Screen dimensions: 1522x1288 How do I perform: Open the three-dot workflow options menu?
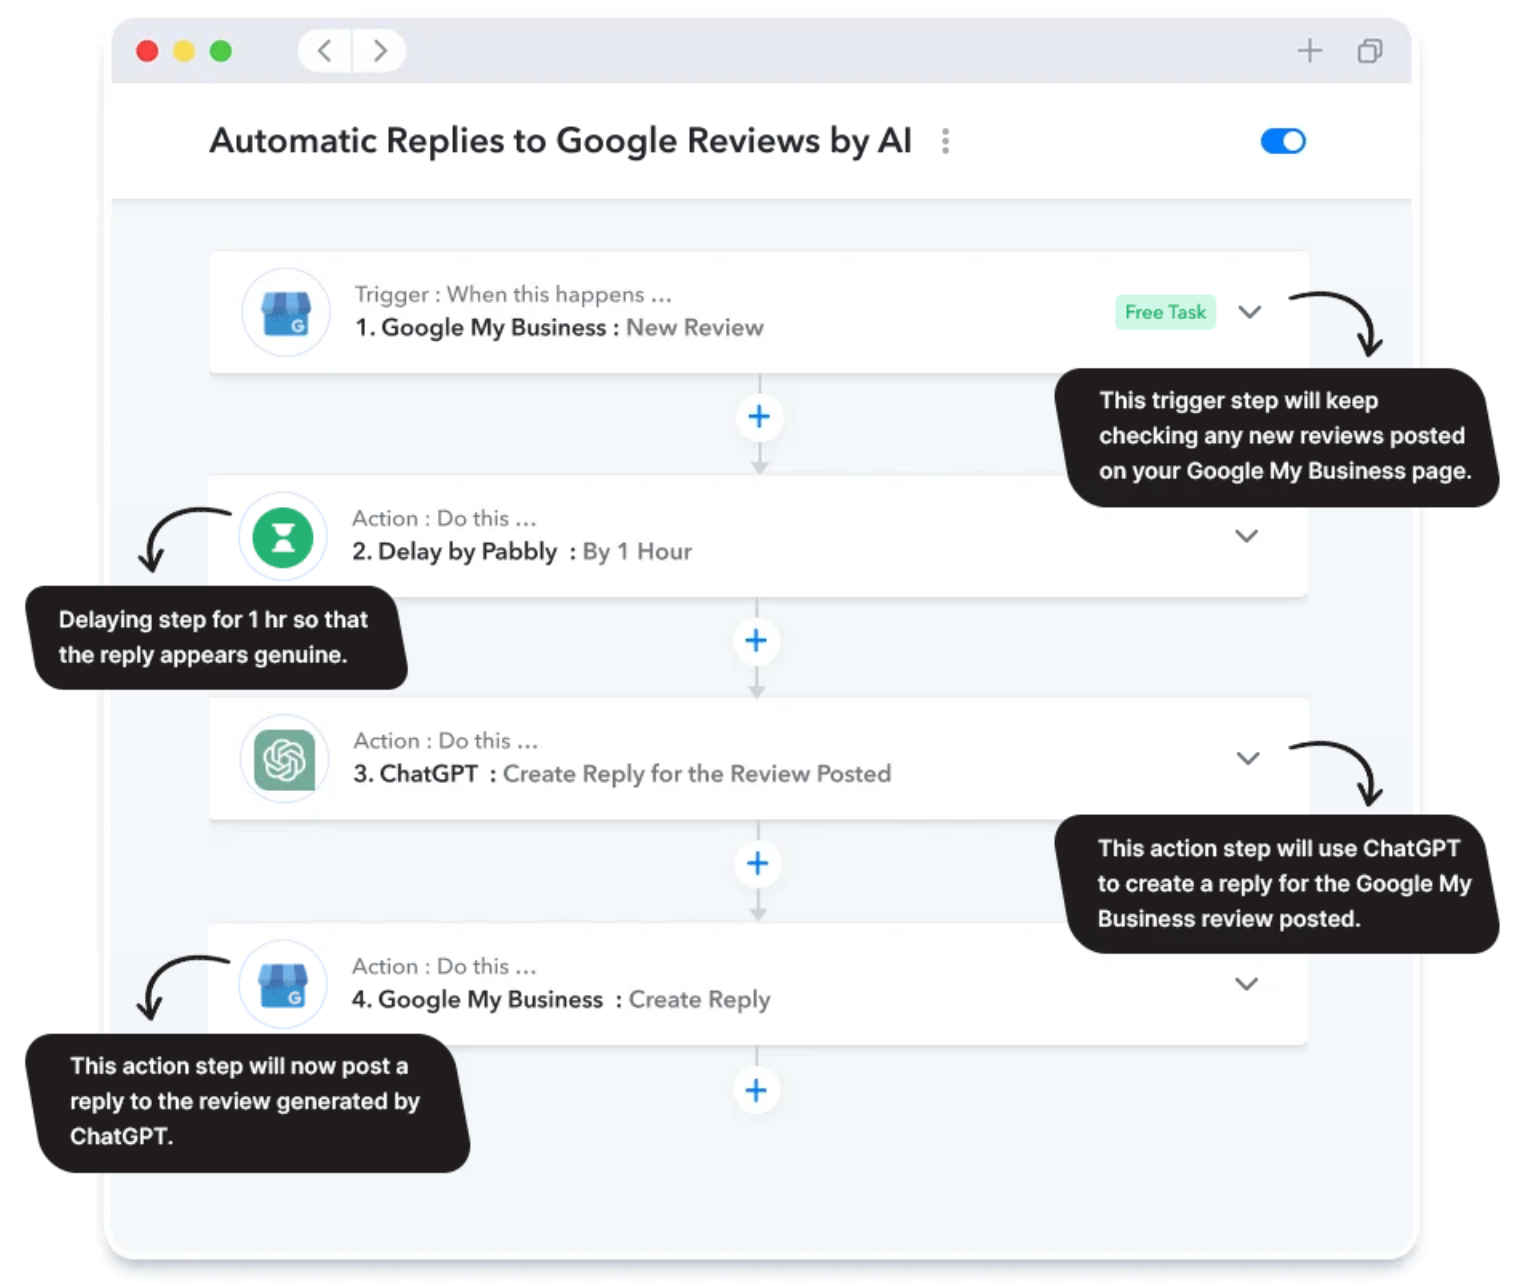[x=945, y=141]
